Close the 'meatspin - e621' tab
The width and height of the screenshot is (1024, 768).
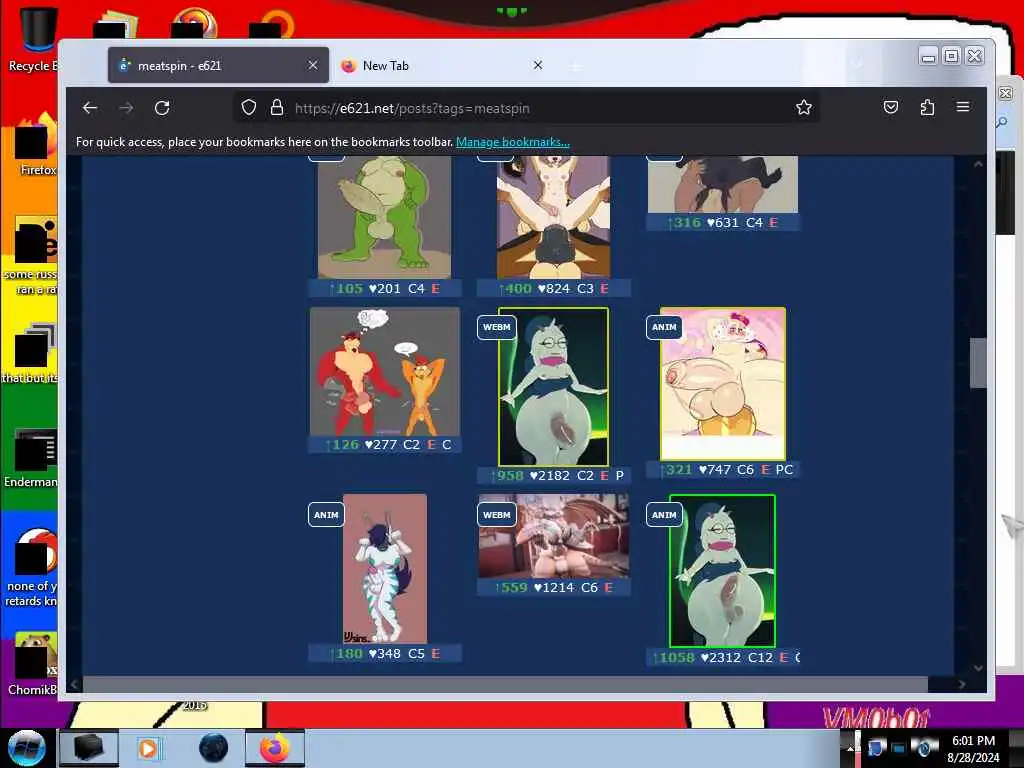click(x=313, y=65)
